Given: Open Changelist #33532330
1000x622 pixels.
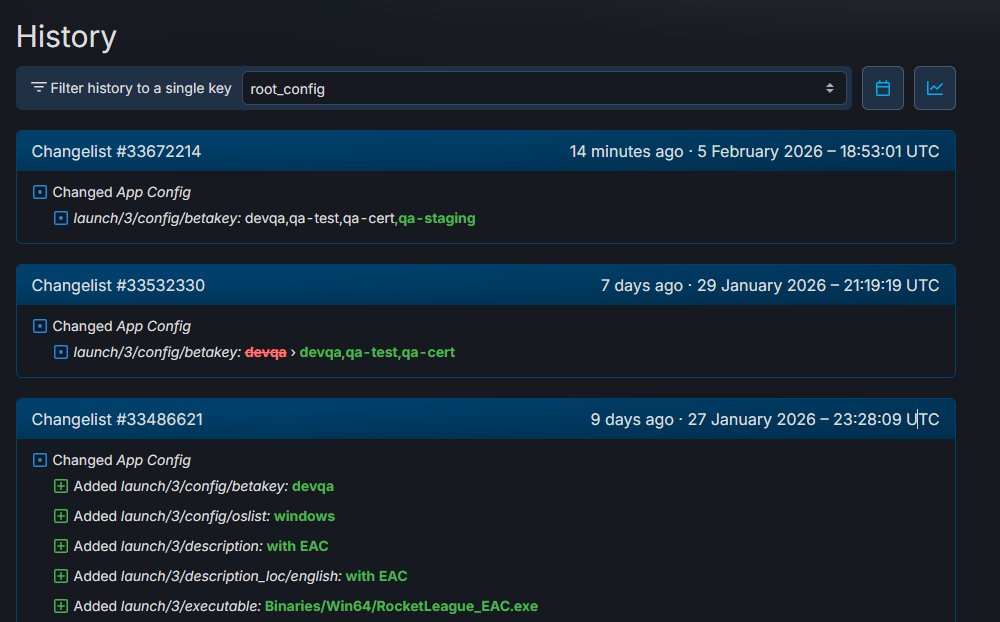Looking at the screenshot, I should (118, 285).
